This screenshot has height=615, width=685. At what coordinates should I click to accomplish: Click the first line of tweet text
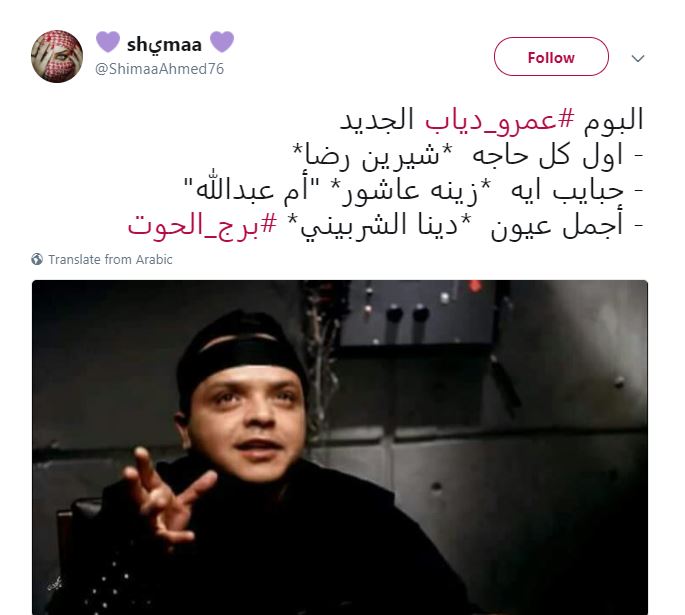click(491, 120)
